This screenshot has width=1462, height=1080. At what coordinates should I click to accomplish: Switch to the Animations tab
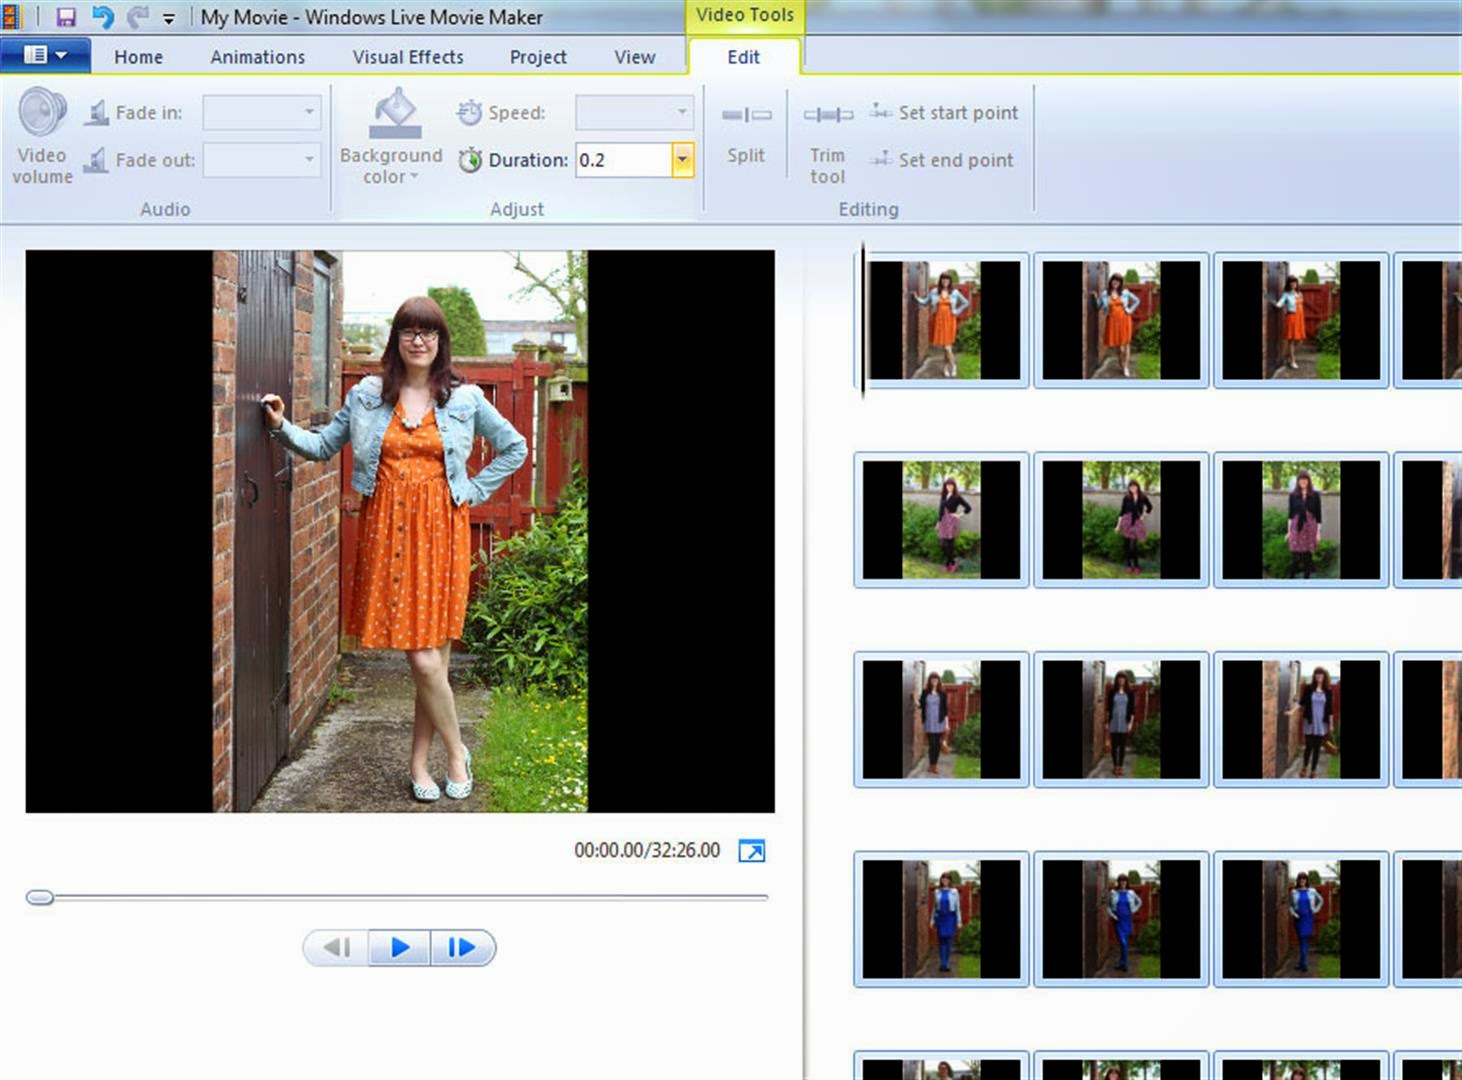[x=258, y=57]
